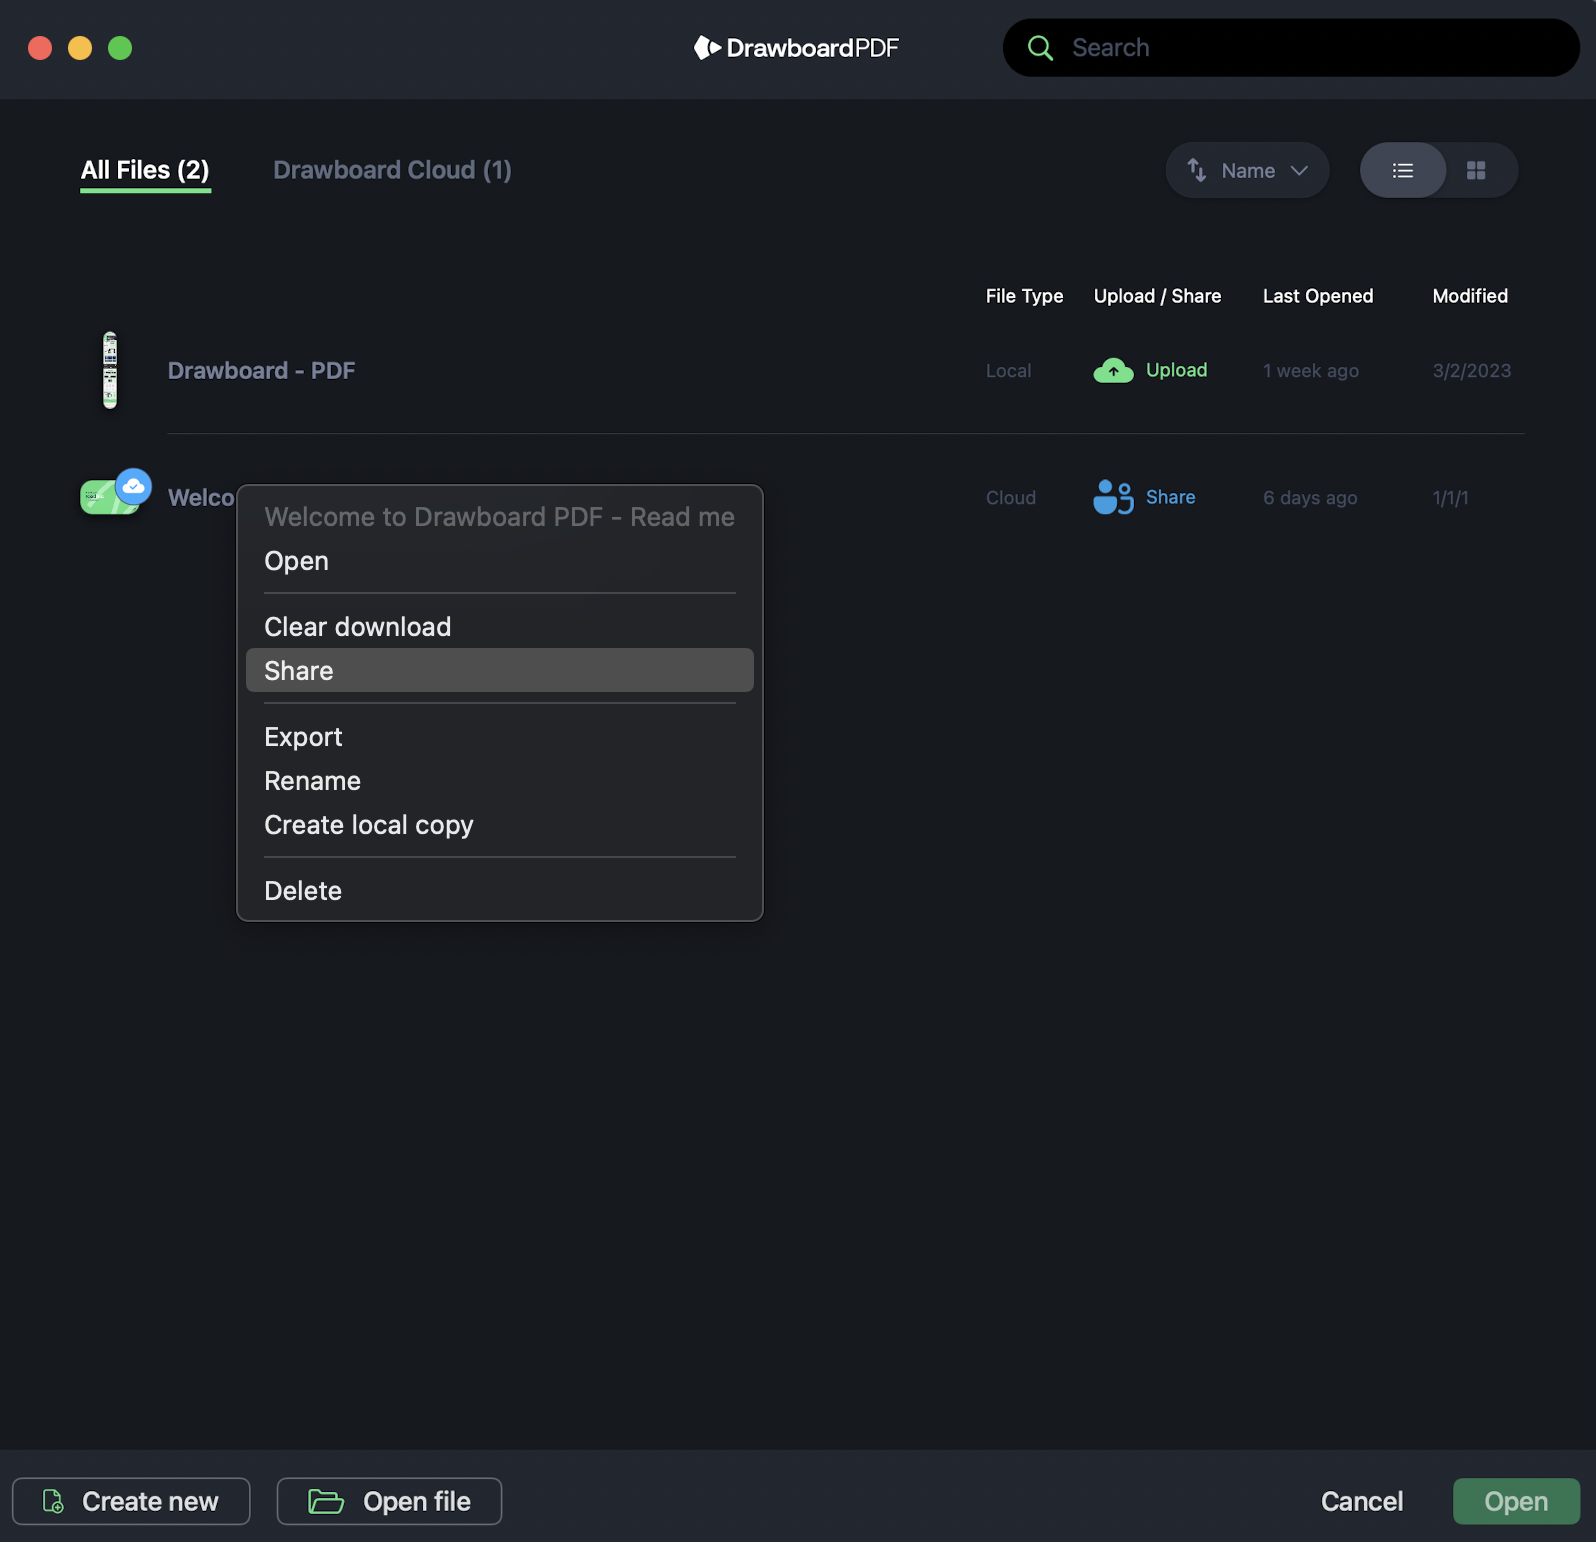Image resolution: width=1596 pixels, height=1542 pixels.
Task: Click the 'Local' file type cell
Action: (1008, 370)
